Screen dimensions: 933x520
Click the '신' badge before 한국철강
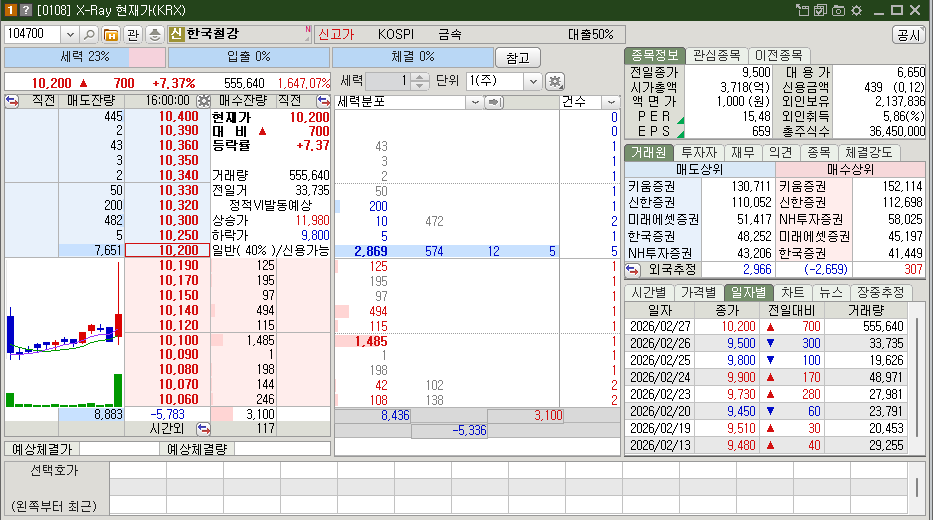(176, 34)
